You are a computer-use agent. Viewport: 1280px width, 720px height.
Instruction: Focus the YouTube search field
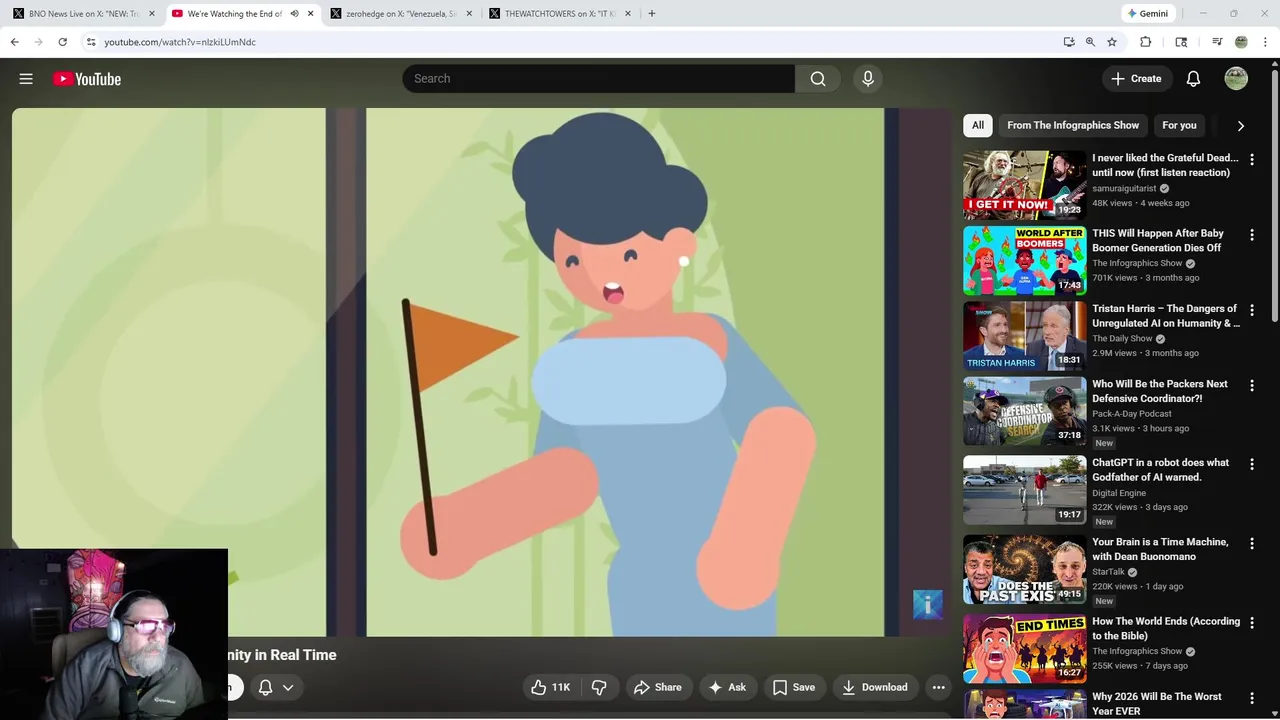pyautogui.click(x=598, y=79)
